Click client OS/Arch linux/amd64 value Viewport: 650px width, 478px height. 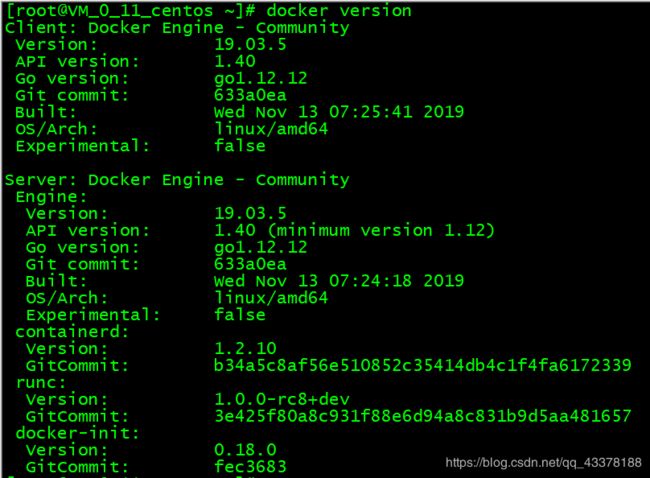tap(271, 129)
